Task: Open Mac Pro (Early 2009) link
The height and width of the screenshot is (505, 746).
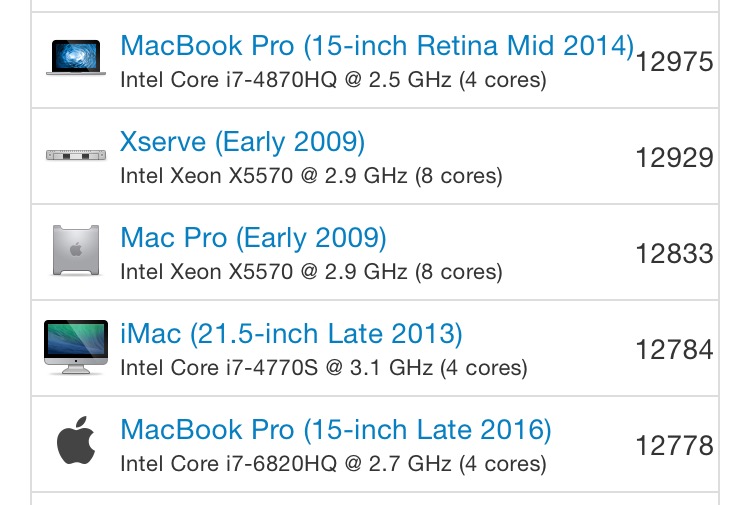Action: coord(254,238)
